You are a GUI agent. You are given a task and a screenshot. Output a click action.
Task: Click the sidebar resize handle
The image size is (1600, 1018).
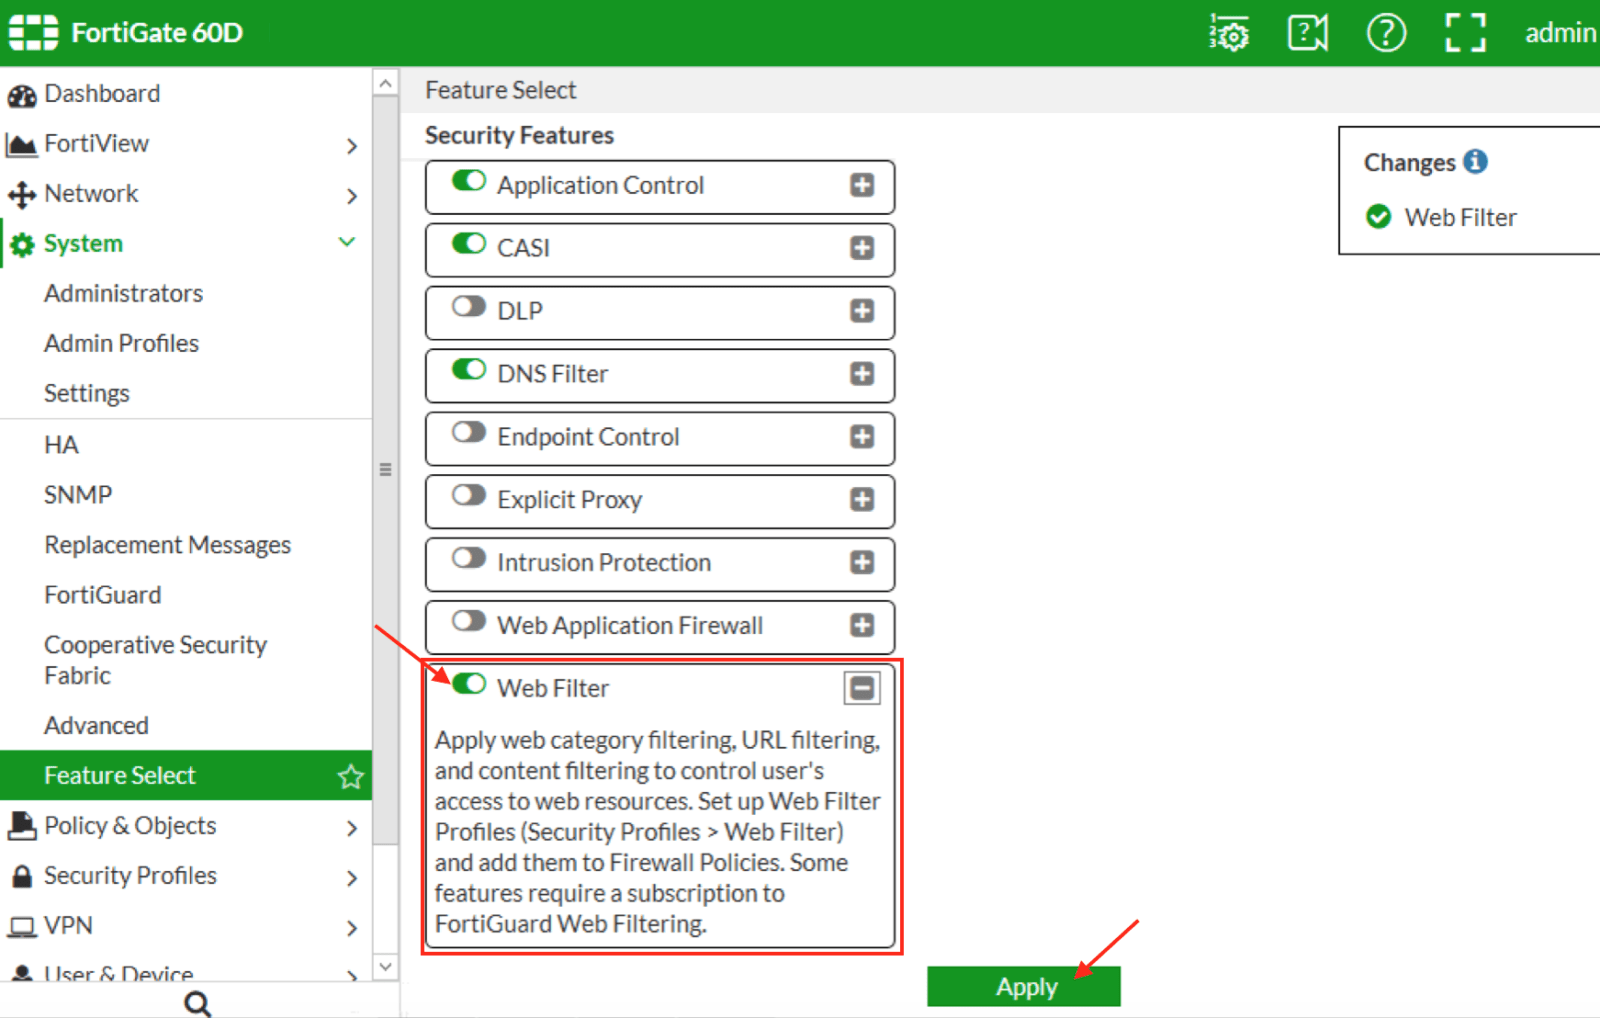click(385, 469)
